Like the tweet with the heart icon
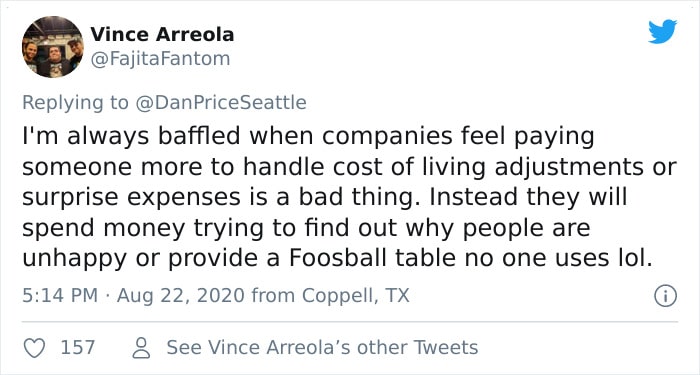This screenshot has height=375, width=700. pos(34,347)
